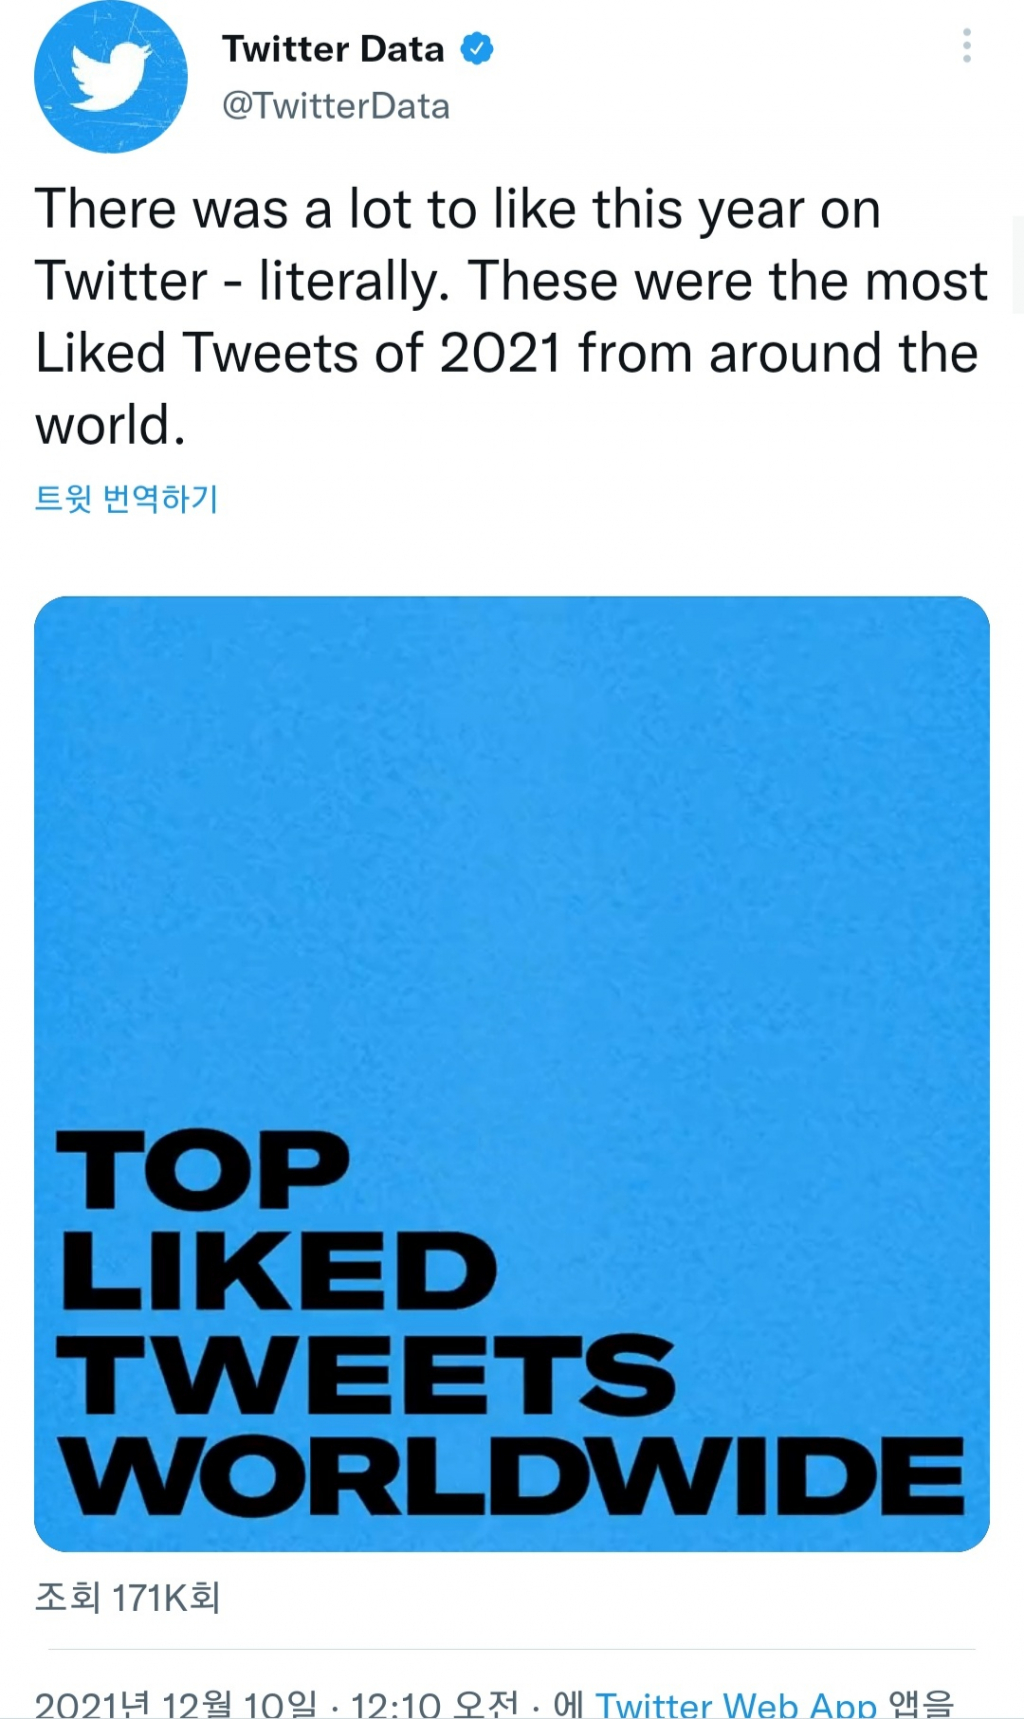Click the 2021년 12월 10일 date stamp

(176, 1704)
